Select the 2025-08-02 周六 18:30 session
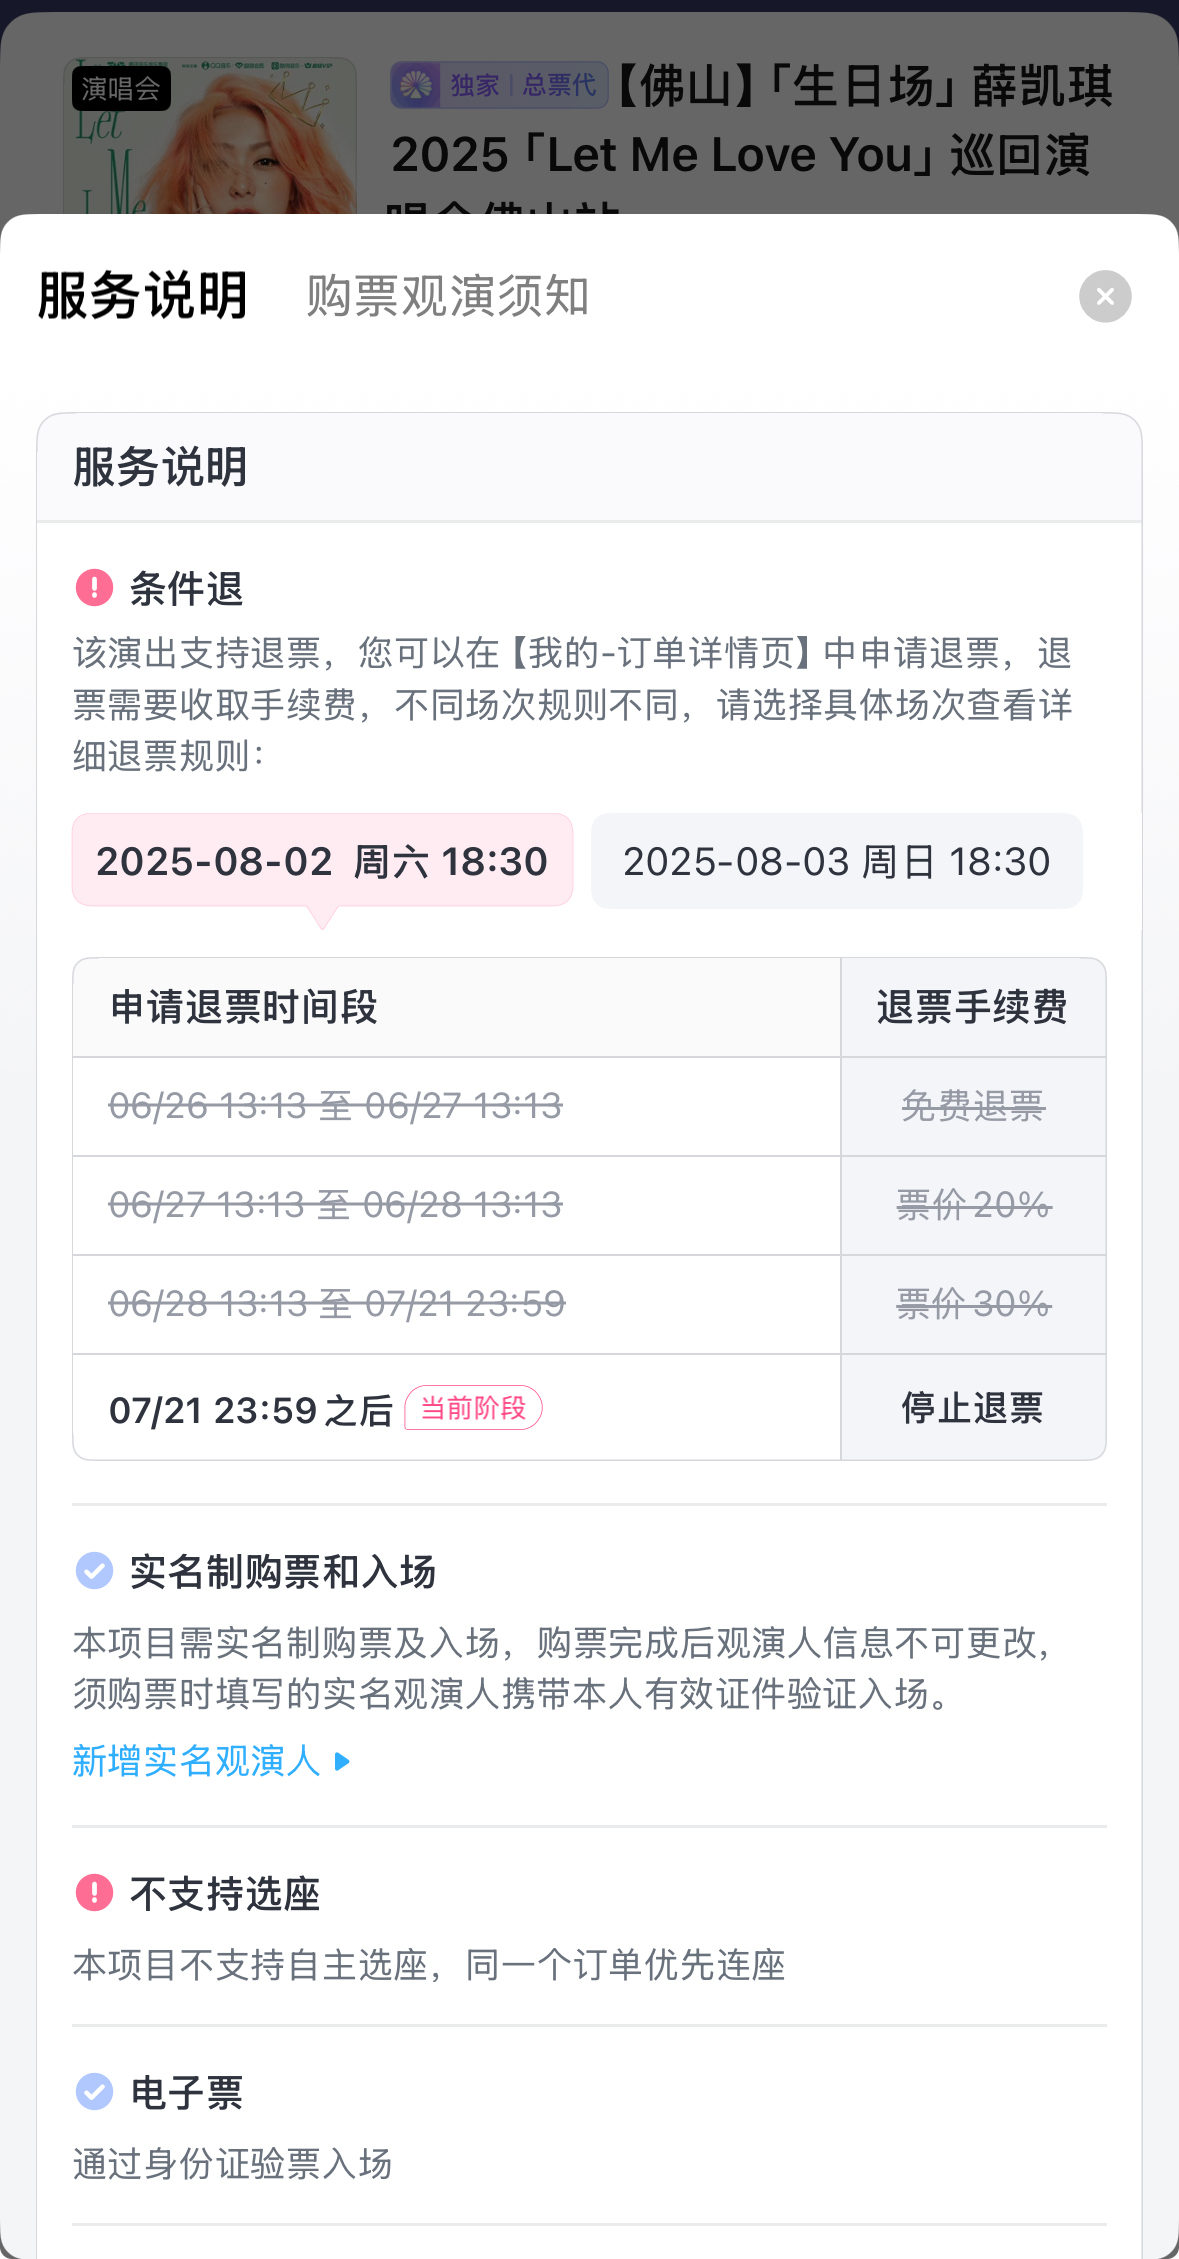The image size is (1179, 2259). tap(322, 861)
